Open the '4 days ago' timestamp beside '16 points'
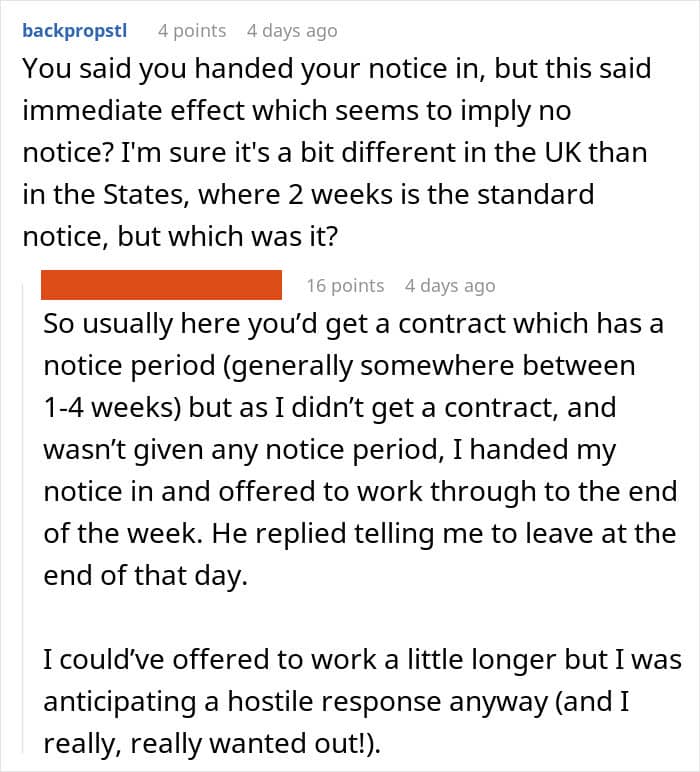The width and height of the screenshot is (700, 772). point(450,286)
